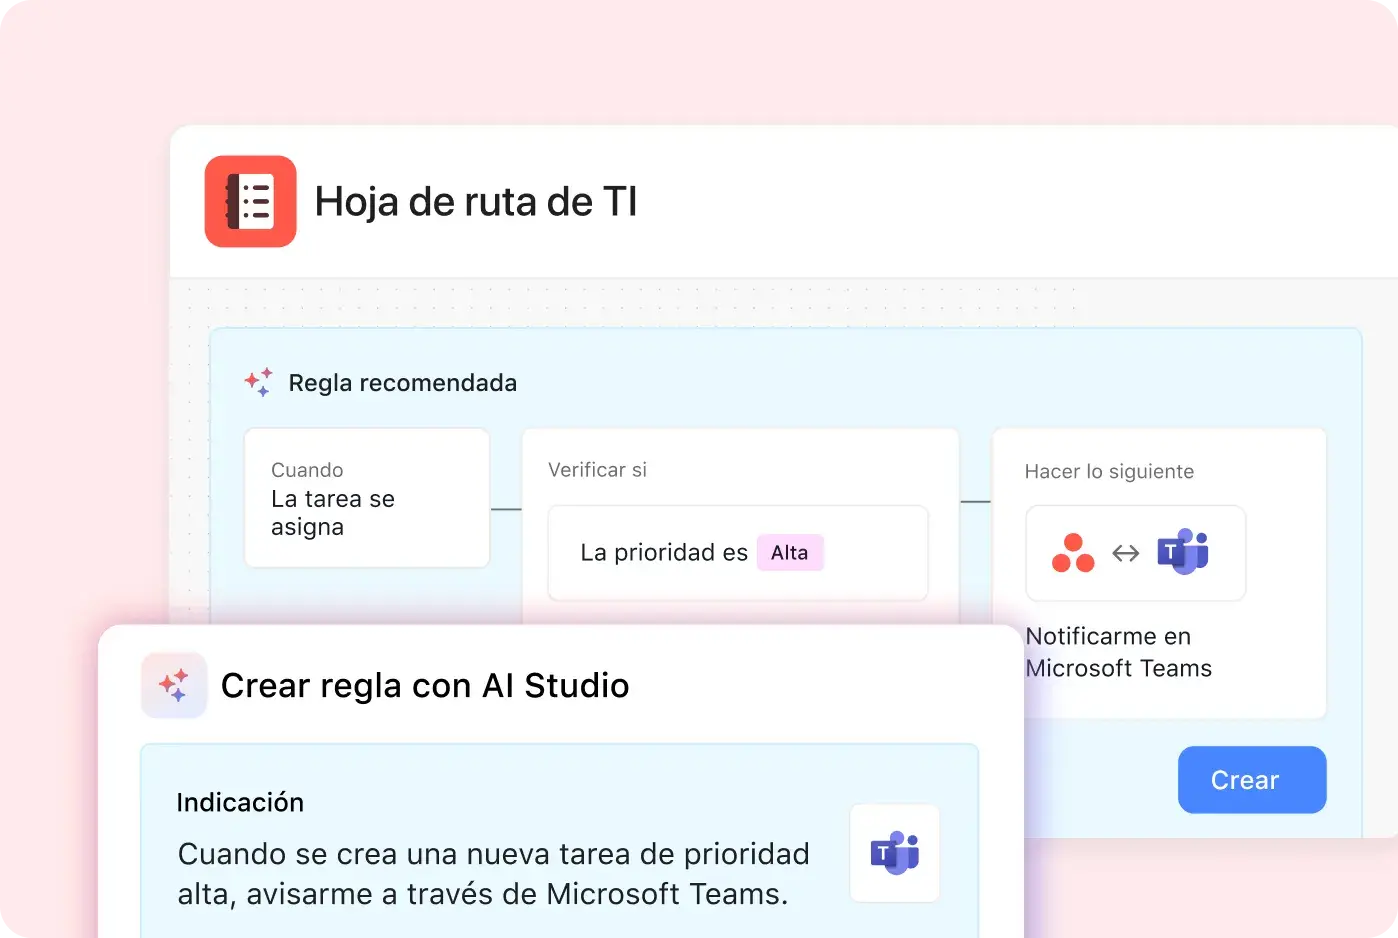Click the red project list icon

coord(250,201)
